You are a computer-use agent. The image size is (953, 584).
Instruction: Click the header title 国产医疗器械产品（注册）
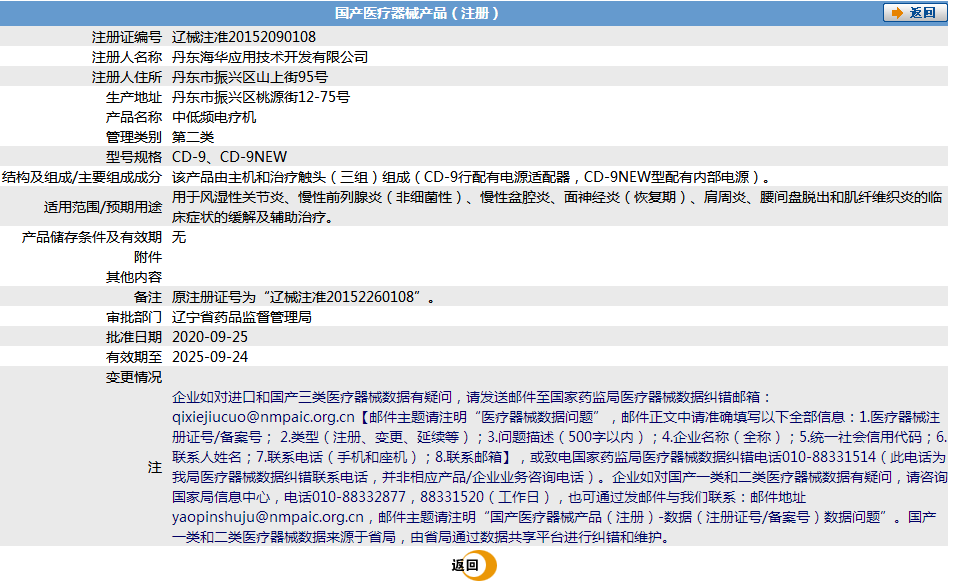click(417, 13)
